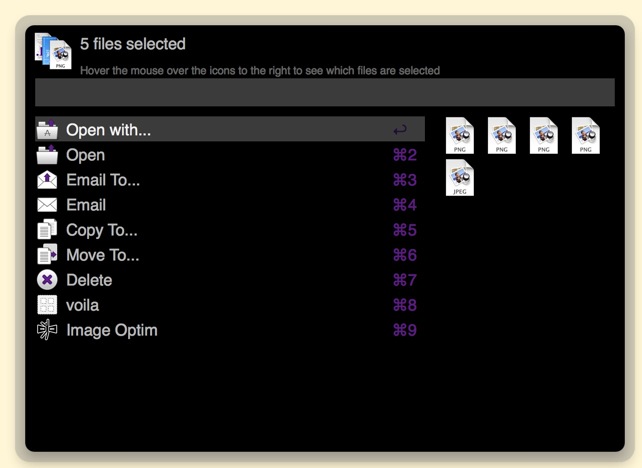The height and width of the screenshot is (468, 642).
Task: Click the ⌘6 shortcut label
Action: (x=405, y=255)
